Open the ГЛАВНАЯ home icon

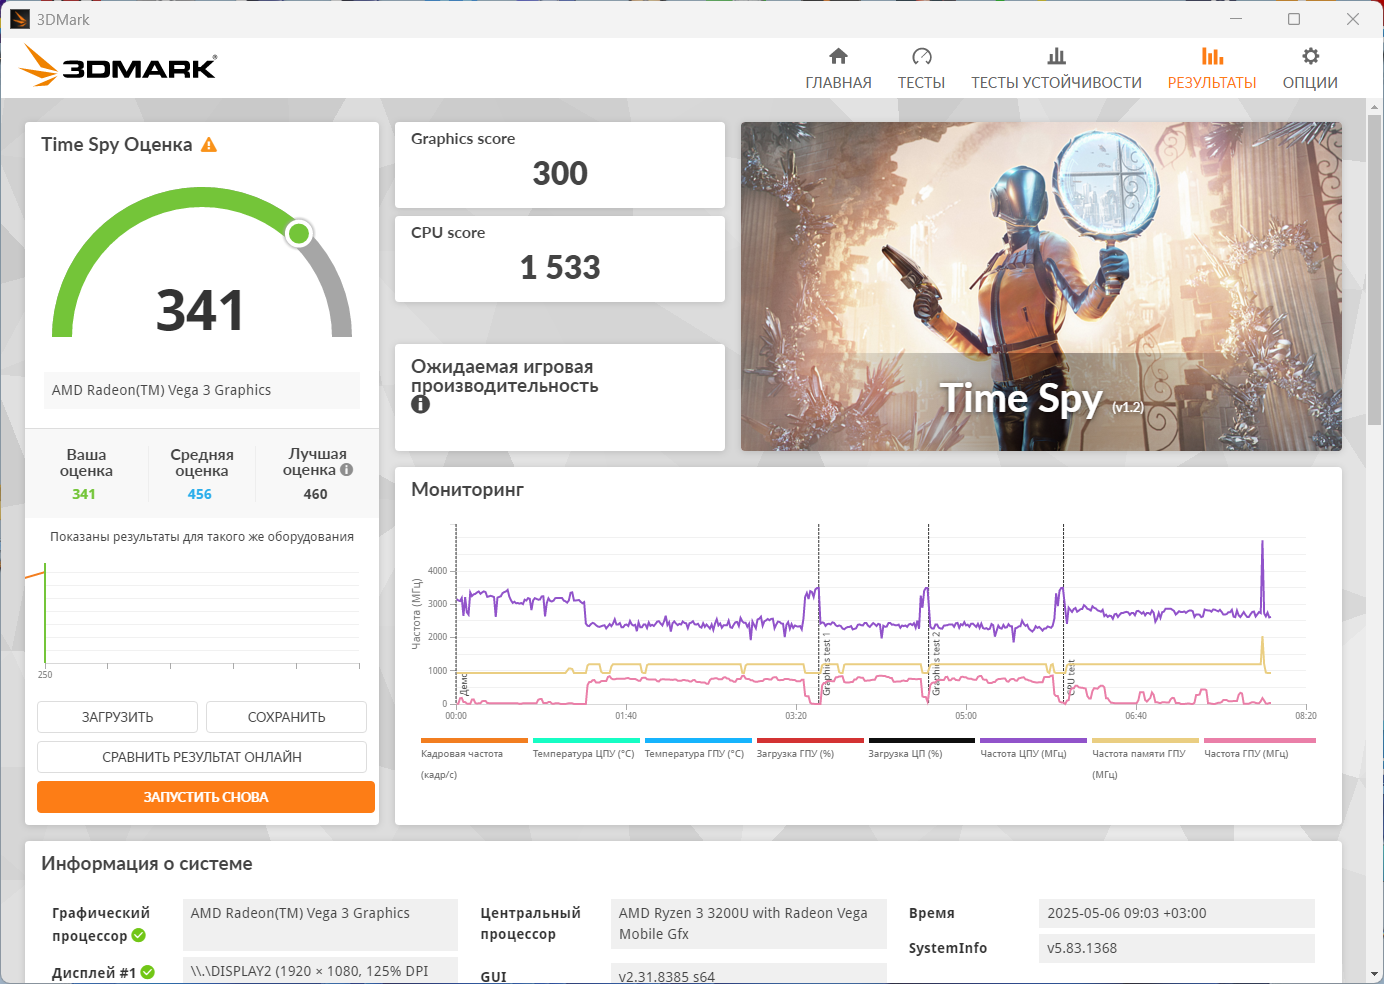[x=838, y=56]
